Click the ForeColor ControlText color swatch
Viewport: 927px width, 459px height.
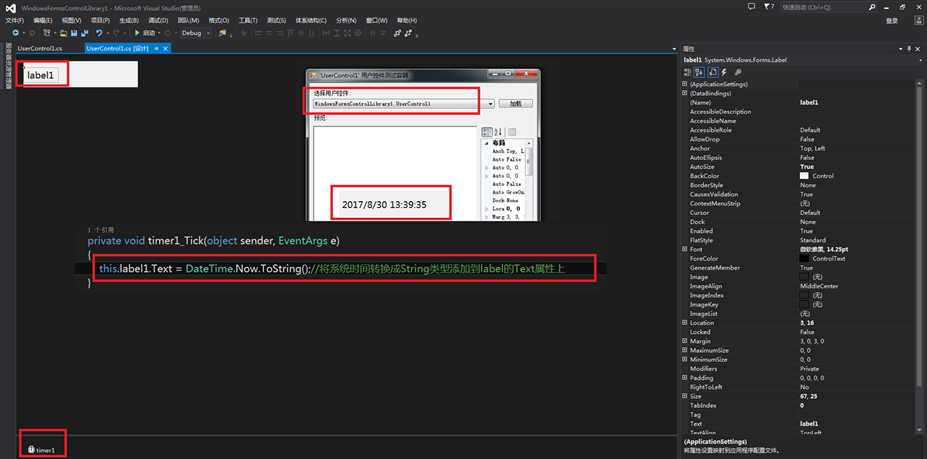(x=804, y=258)
